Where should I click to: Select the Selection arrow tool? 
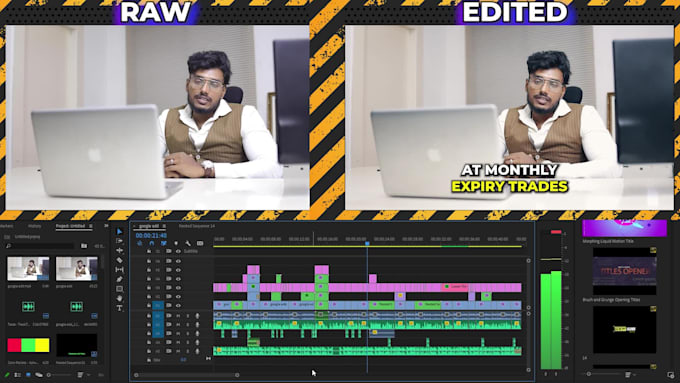point(120,232)
